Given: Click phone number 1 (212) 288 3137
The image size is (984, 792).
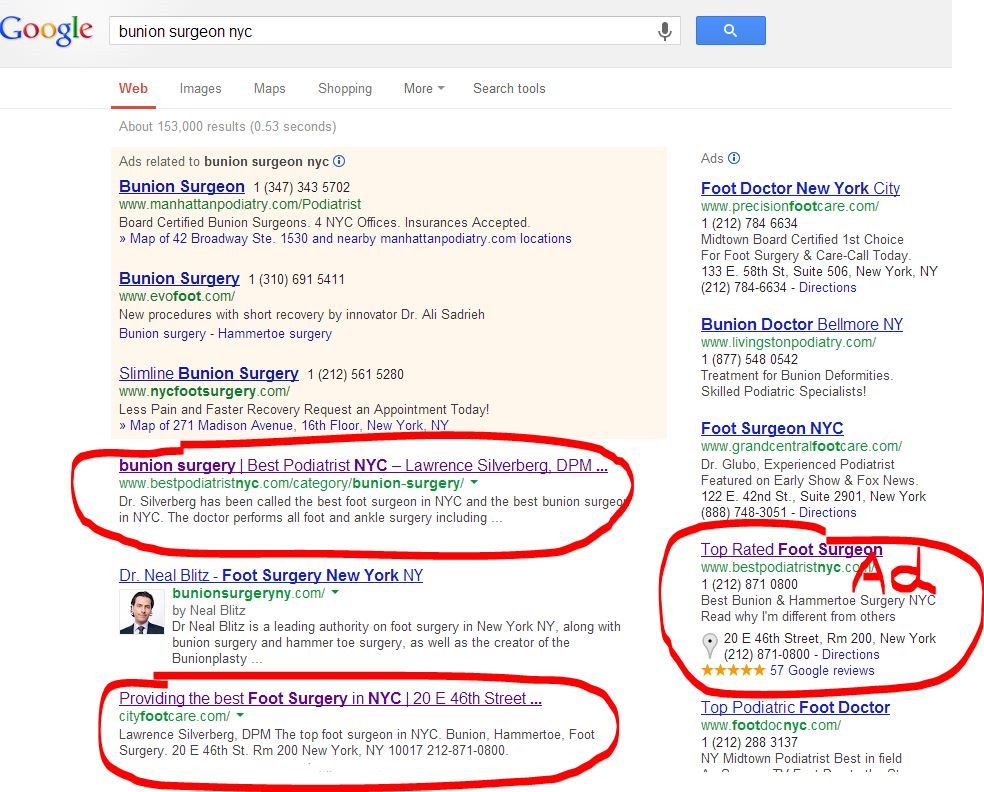Looking at the screenshot, I should 749,742.
